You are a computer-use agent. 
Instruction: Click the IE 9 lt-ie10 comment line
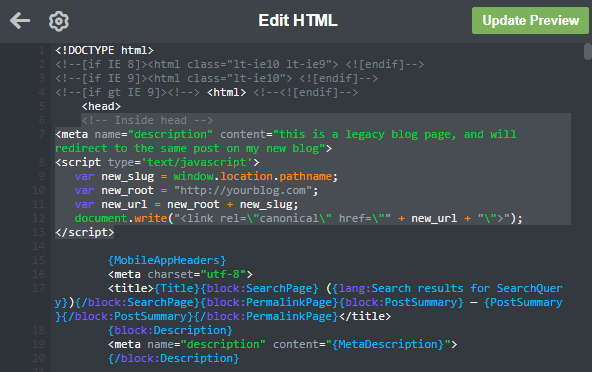pyautogui.click(x=216, y=79)
